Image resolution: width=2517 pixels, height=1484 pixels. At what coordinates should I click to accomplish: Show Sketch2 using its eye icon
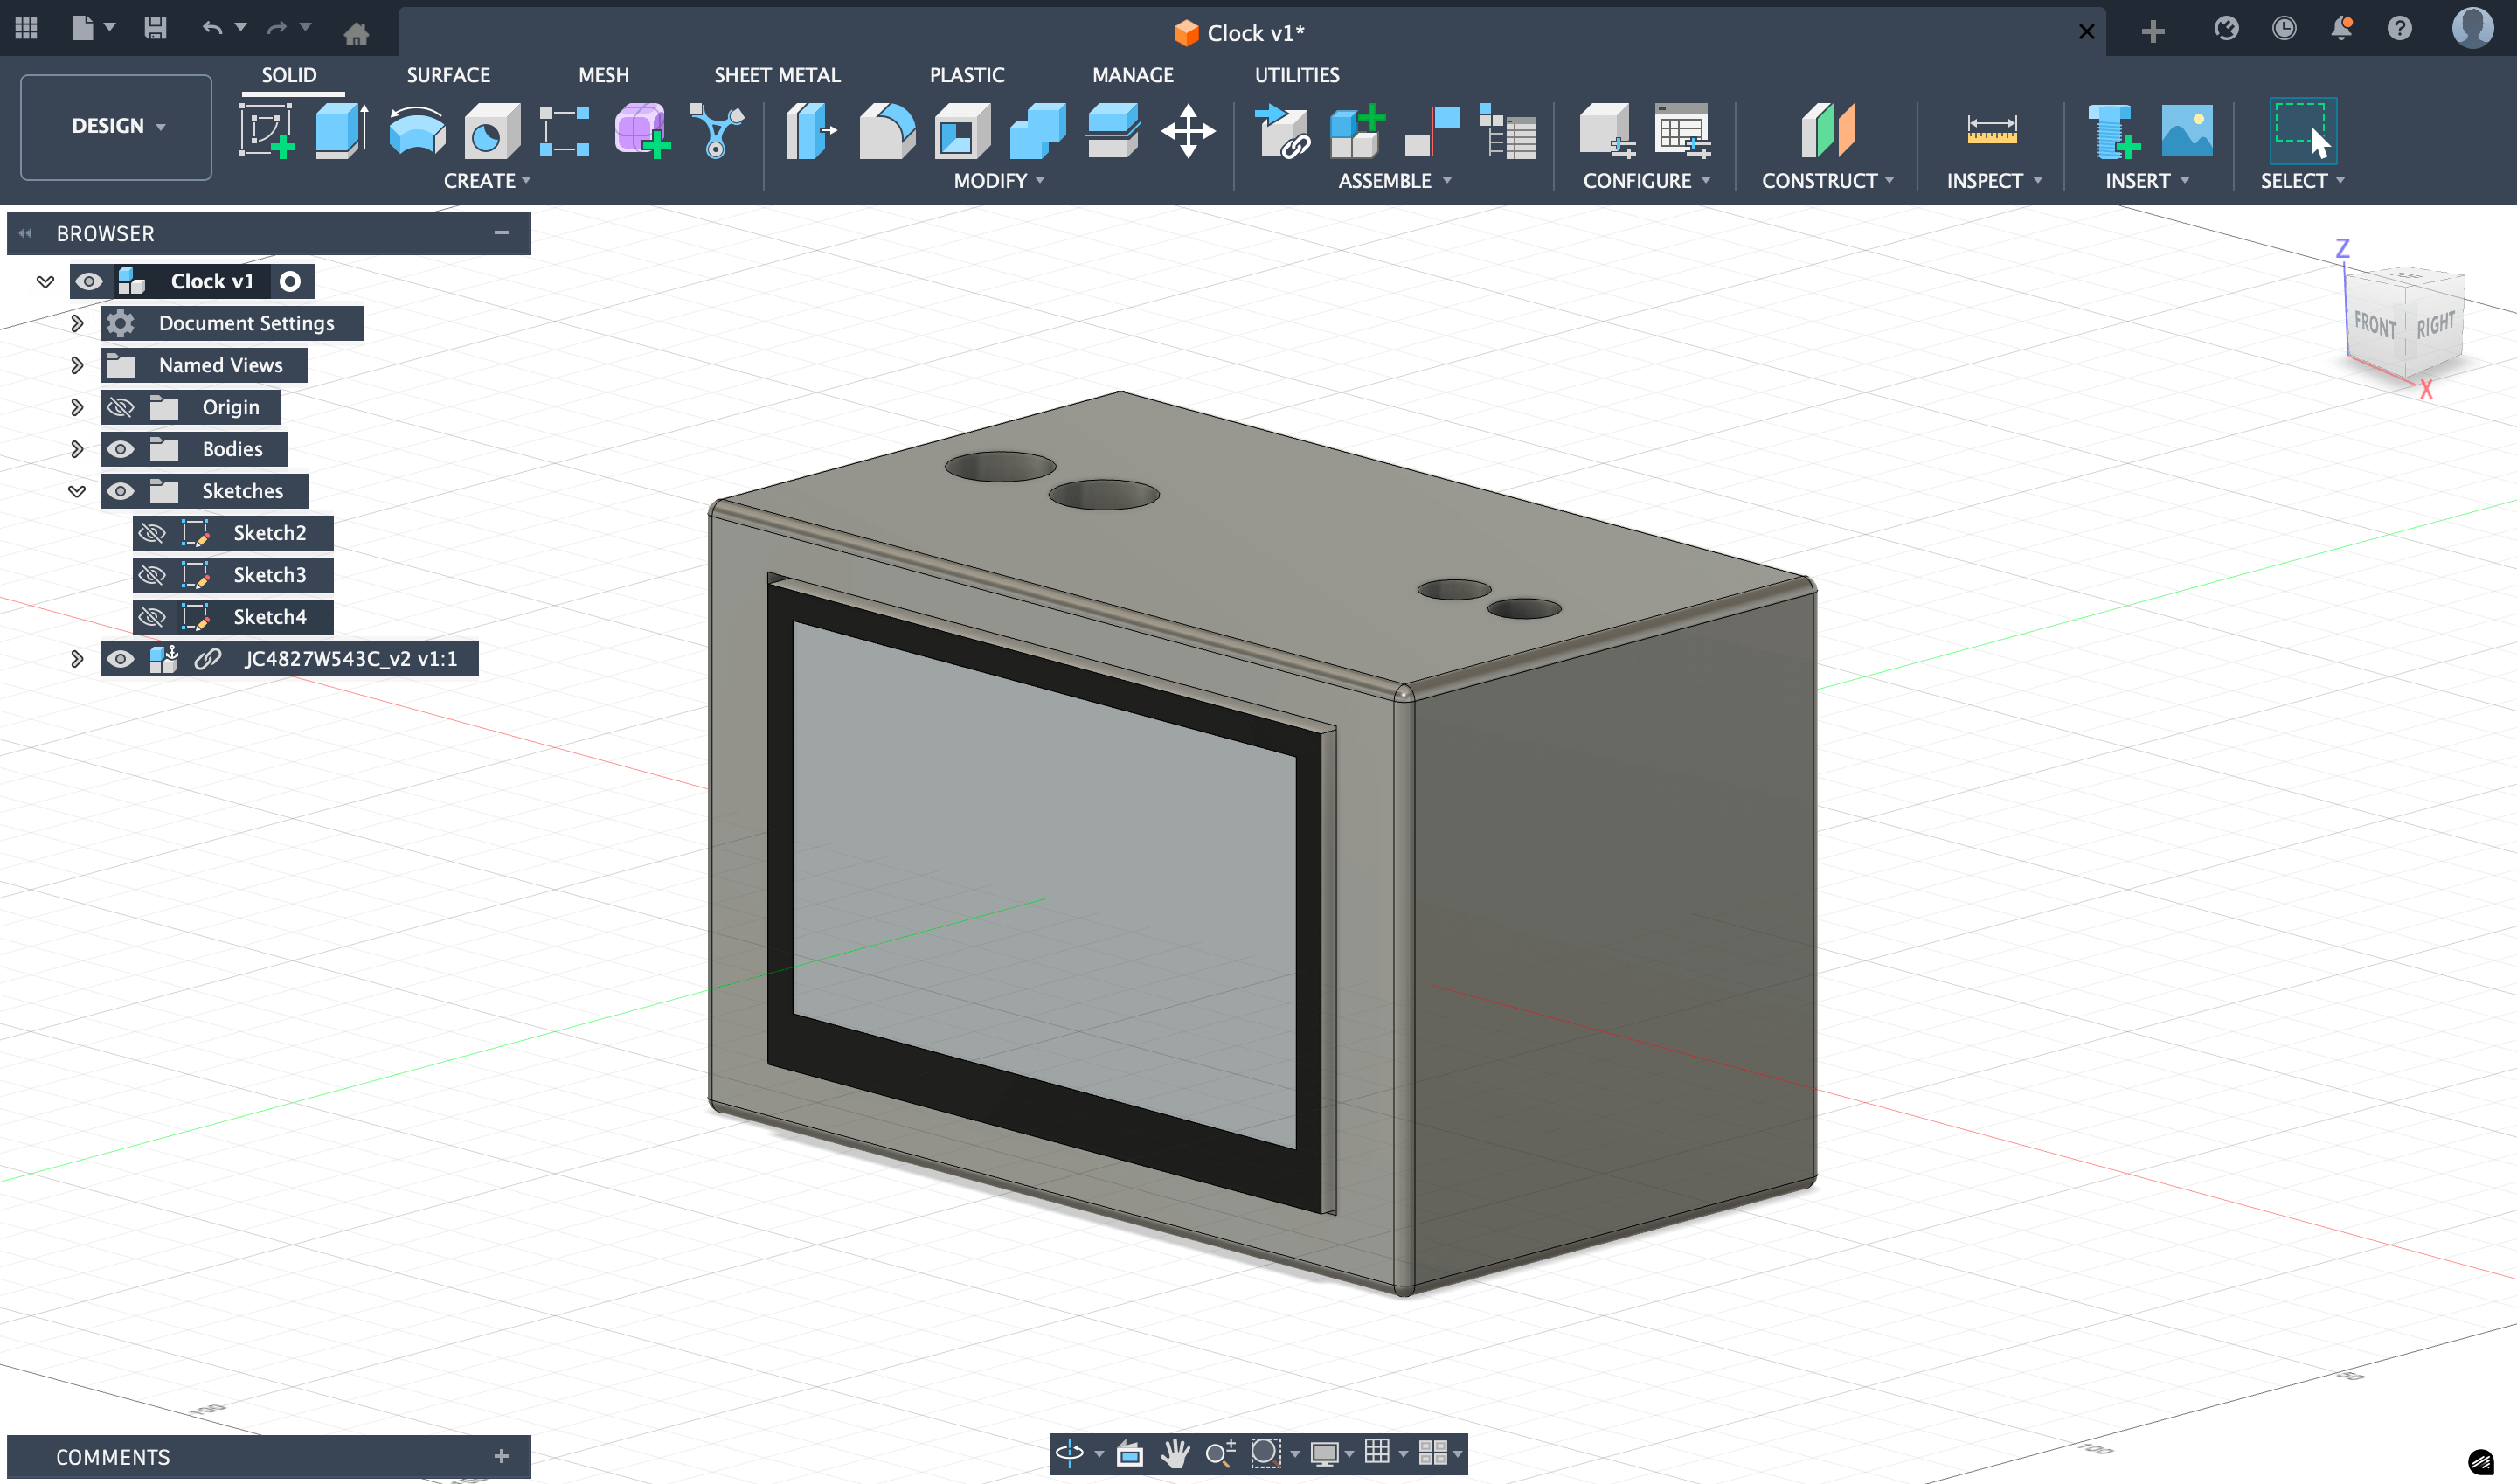tap(152, 533)
